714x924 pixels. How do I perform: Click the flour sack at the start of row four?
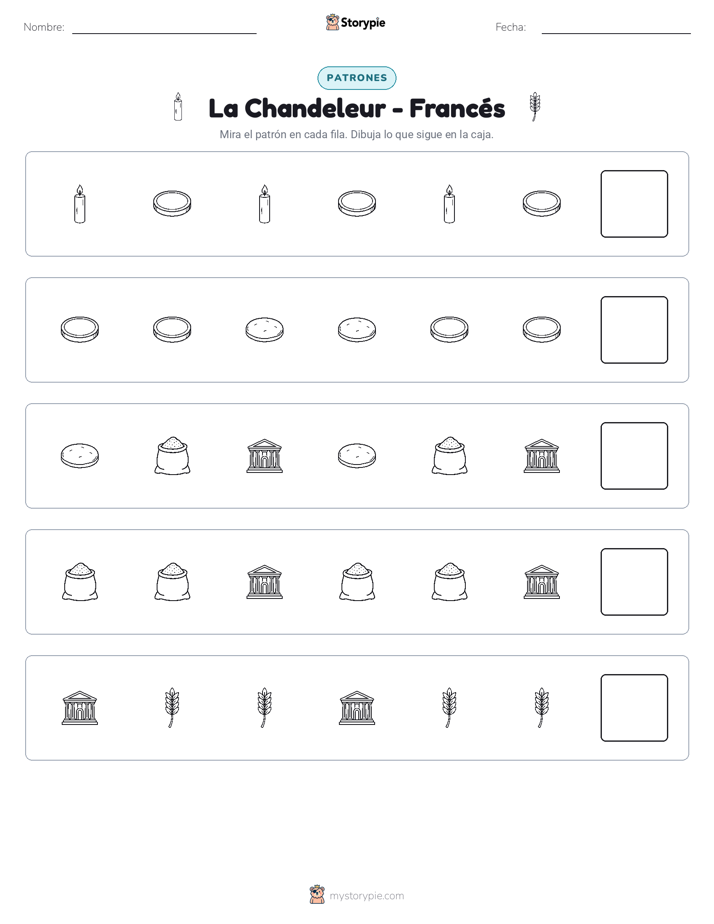80,582
